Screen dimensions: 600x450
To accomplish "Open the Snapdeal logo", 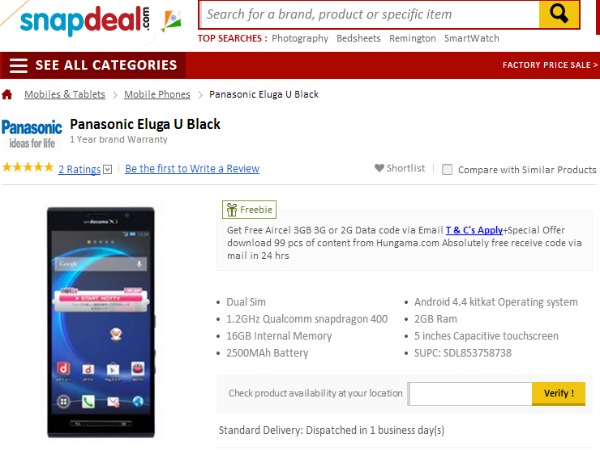I will pos(85,20).
